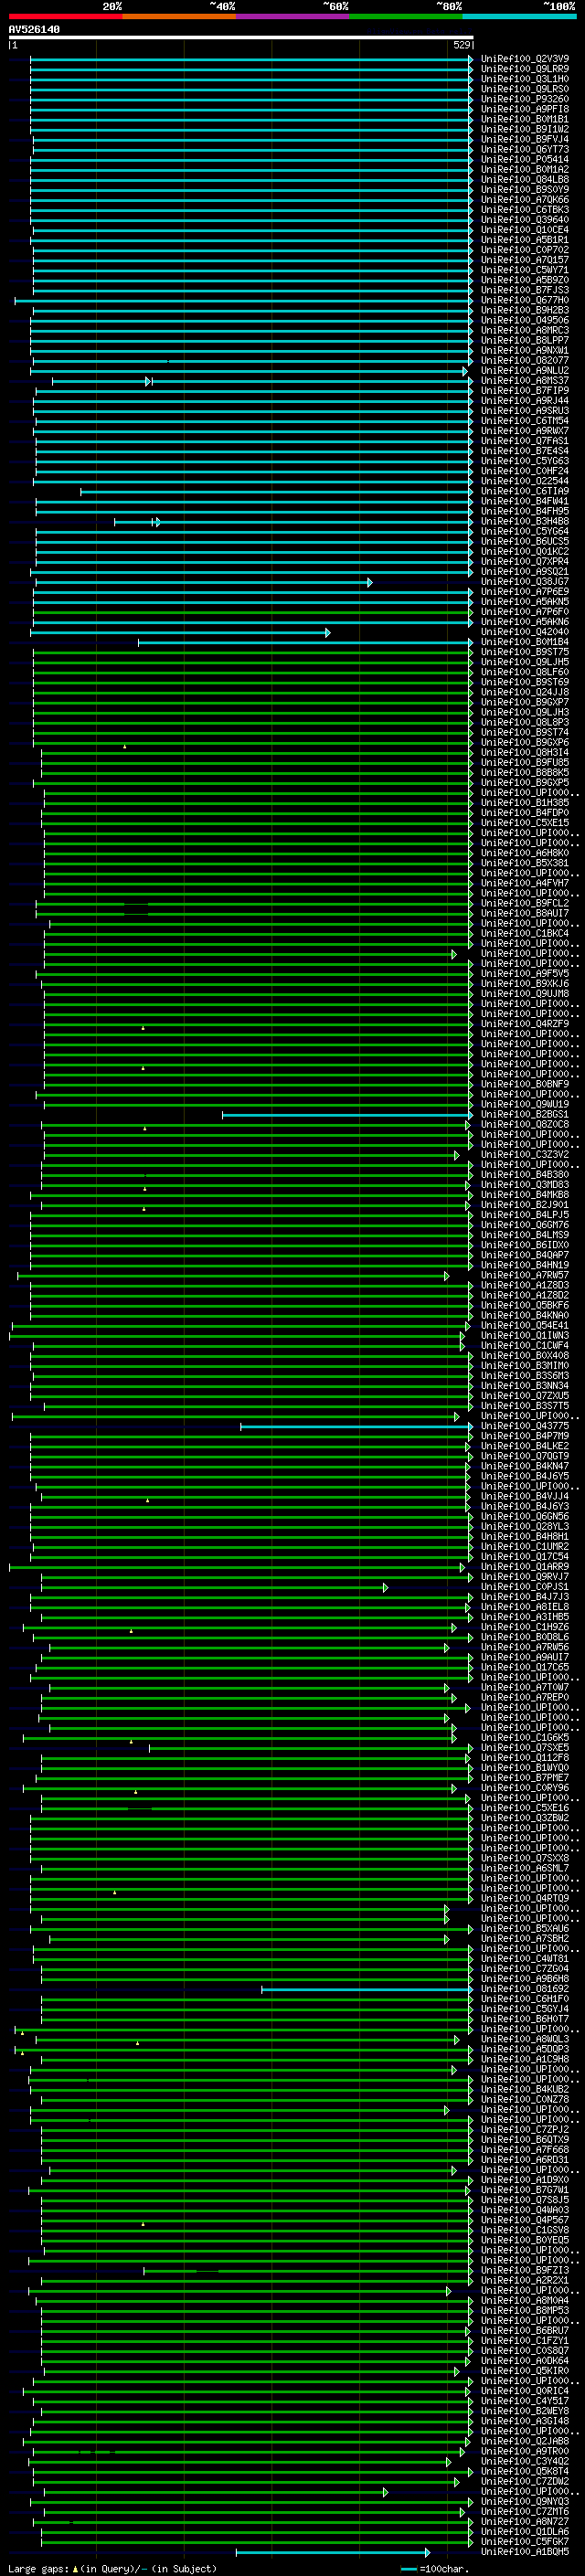Select hit UniRef100_A7Q157
This screenshot has height=2576, width=585.
click(x=525, y=260)
